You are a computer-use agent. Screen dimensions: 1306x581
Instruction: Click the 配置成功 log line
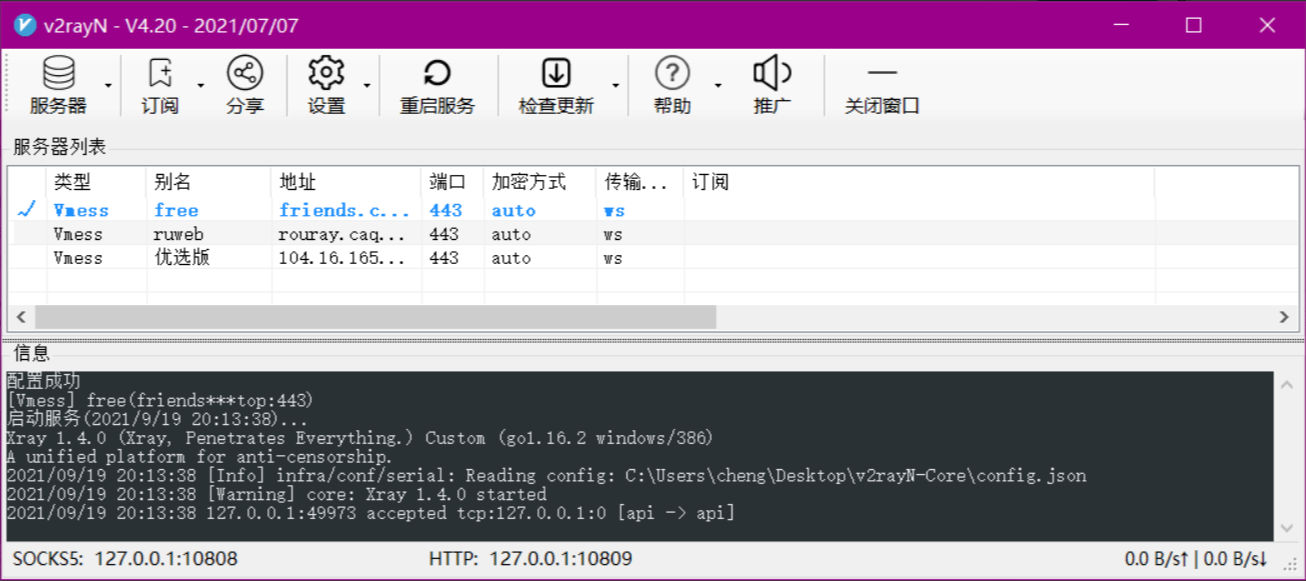click(43, 381)
